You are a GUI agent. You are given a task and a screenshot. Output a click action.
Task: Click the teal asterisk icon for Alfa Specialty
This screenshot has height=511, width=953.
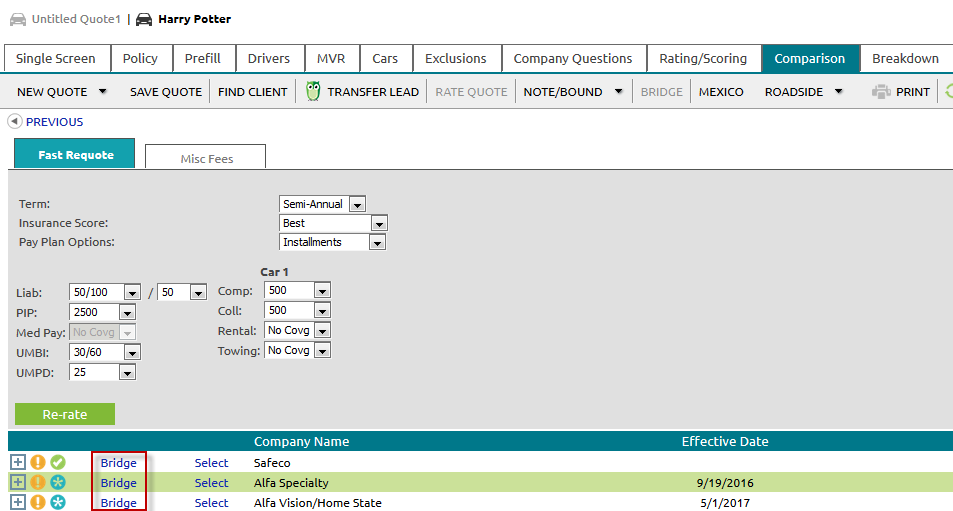pos(58,483)
